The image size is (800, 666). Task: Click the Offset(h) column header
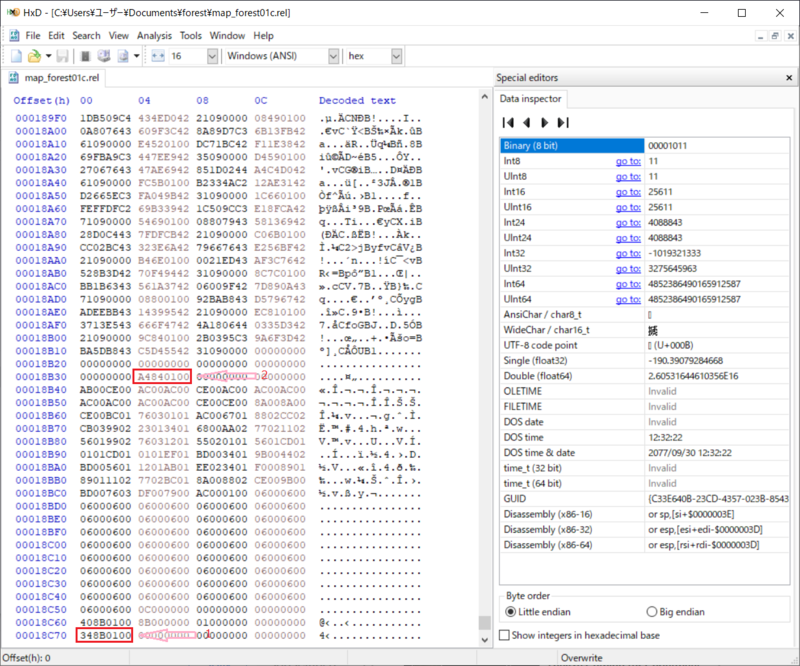[41, 101]
